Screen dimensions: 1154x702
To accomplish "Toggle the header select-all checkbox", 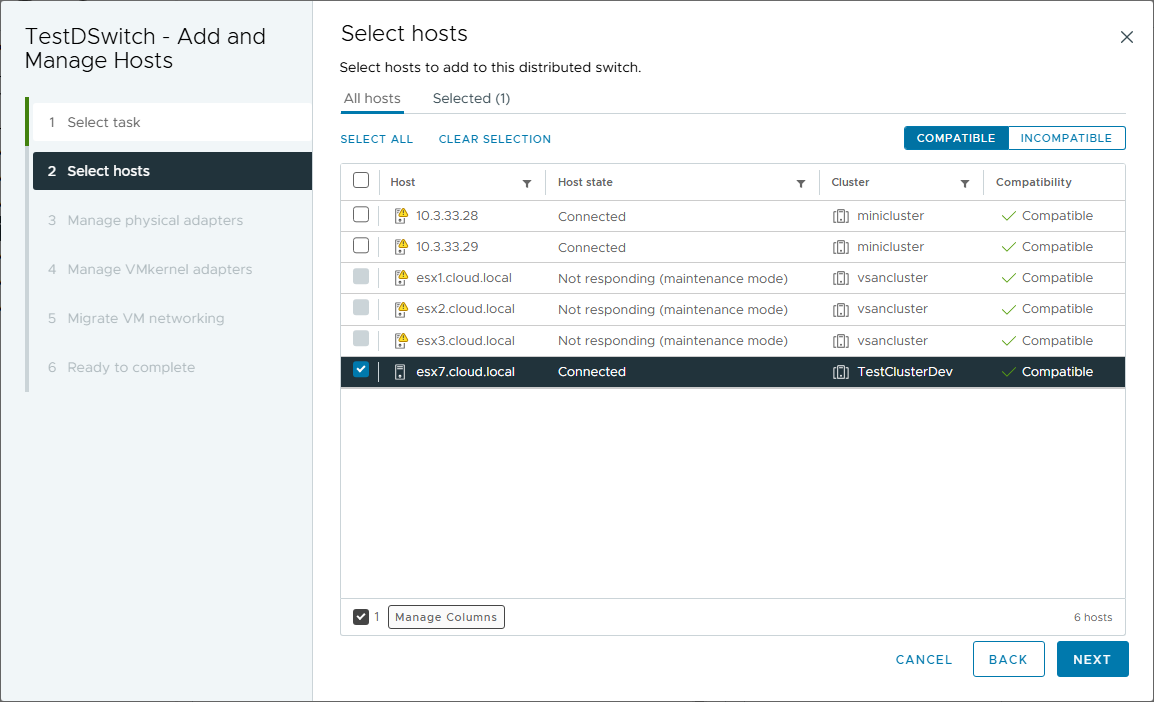I will [361, 181].
